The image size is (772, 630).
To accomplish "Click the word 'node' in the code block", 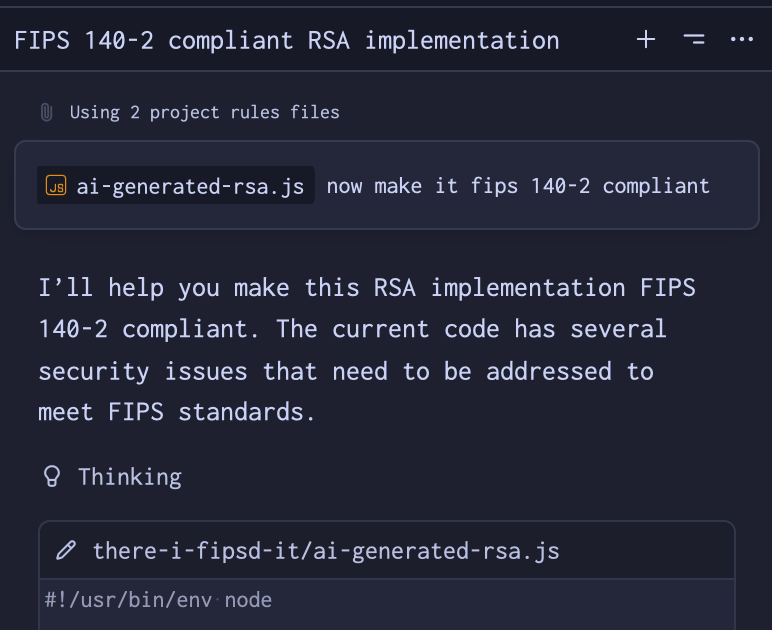I will coord(248,600).
